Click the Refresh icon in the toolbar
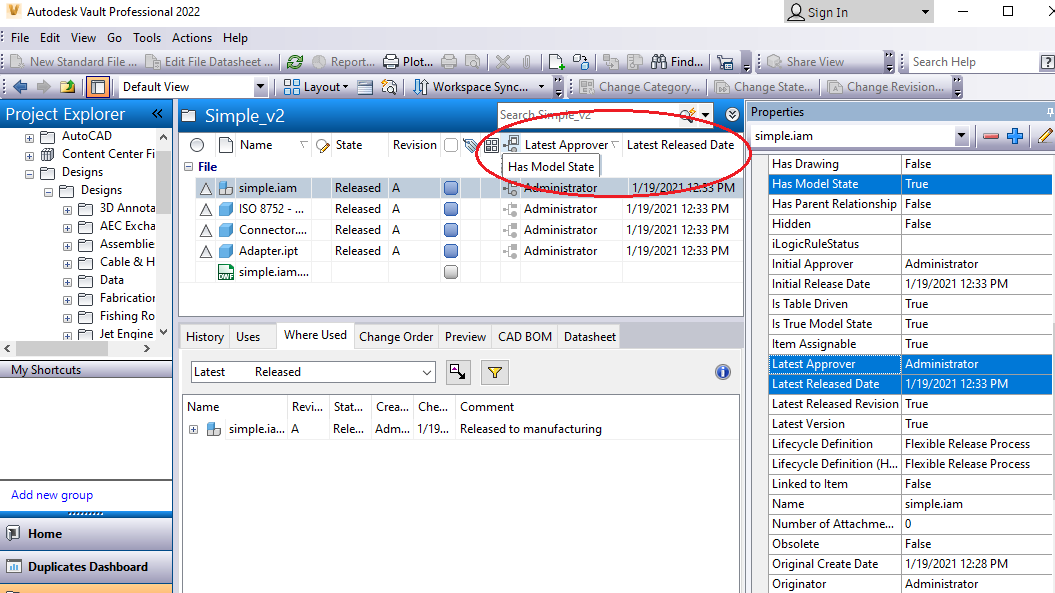This screenshot has height=593, width=1055. [295, 62]
